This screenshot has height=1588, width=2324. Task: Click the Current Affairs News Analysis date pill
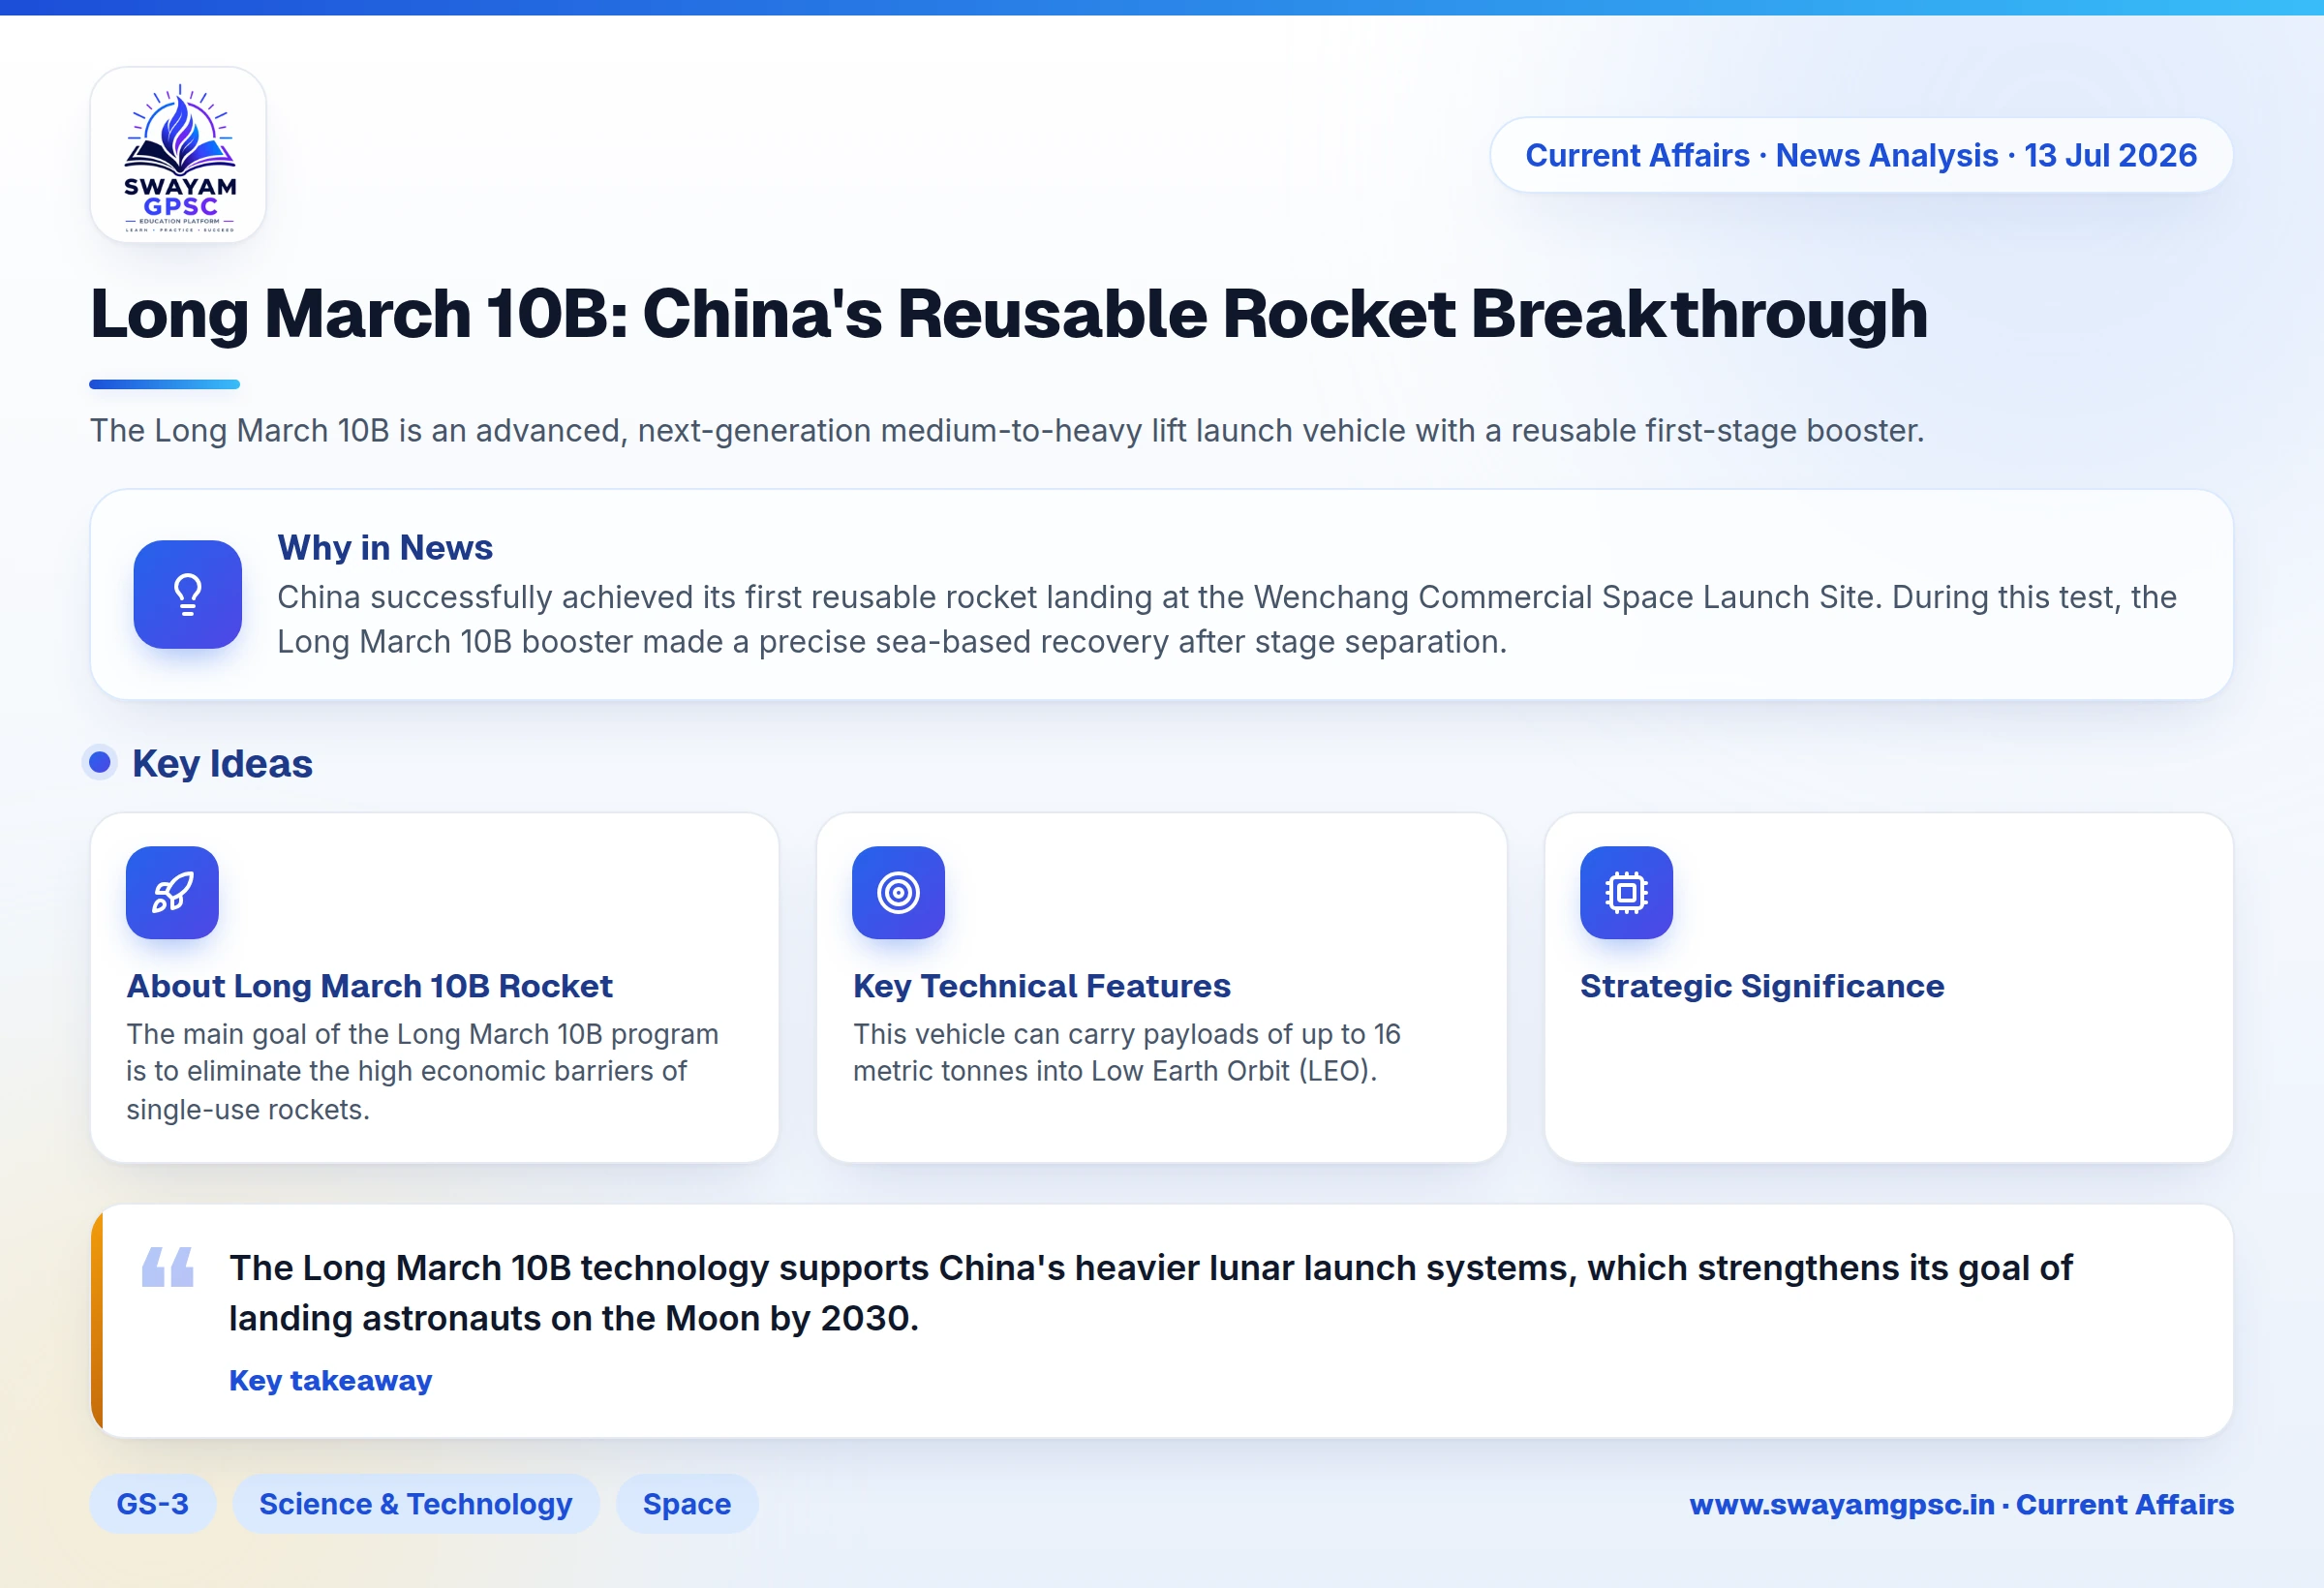(1861, 155)
